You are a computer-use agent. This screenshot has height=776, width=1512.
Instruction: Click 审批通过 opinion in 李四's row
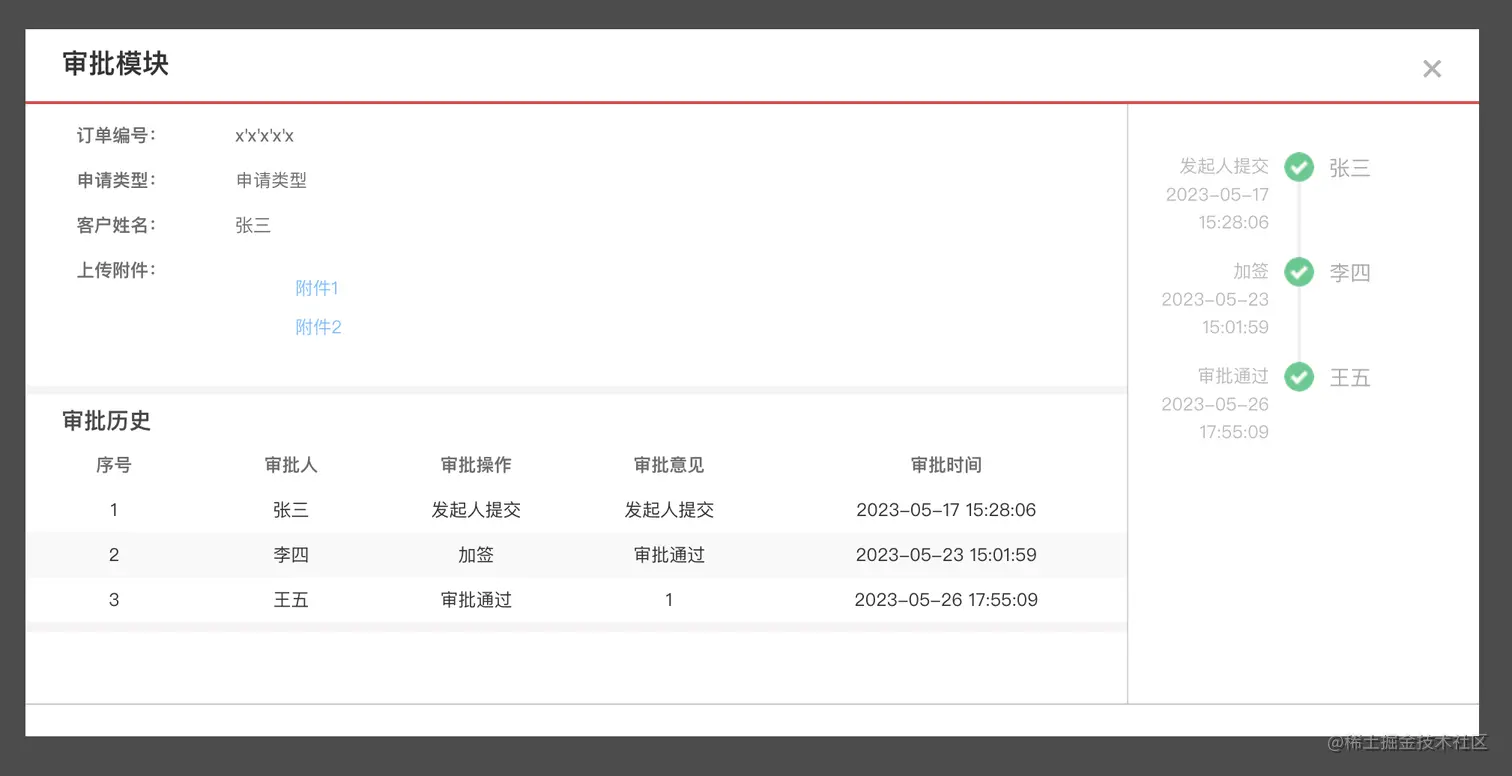pos(669,555)
